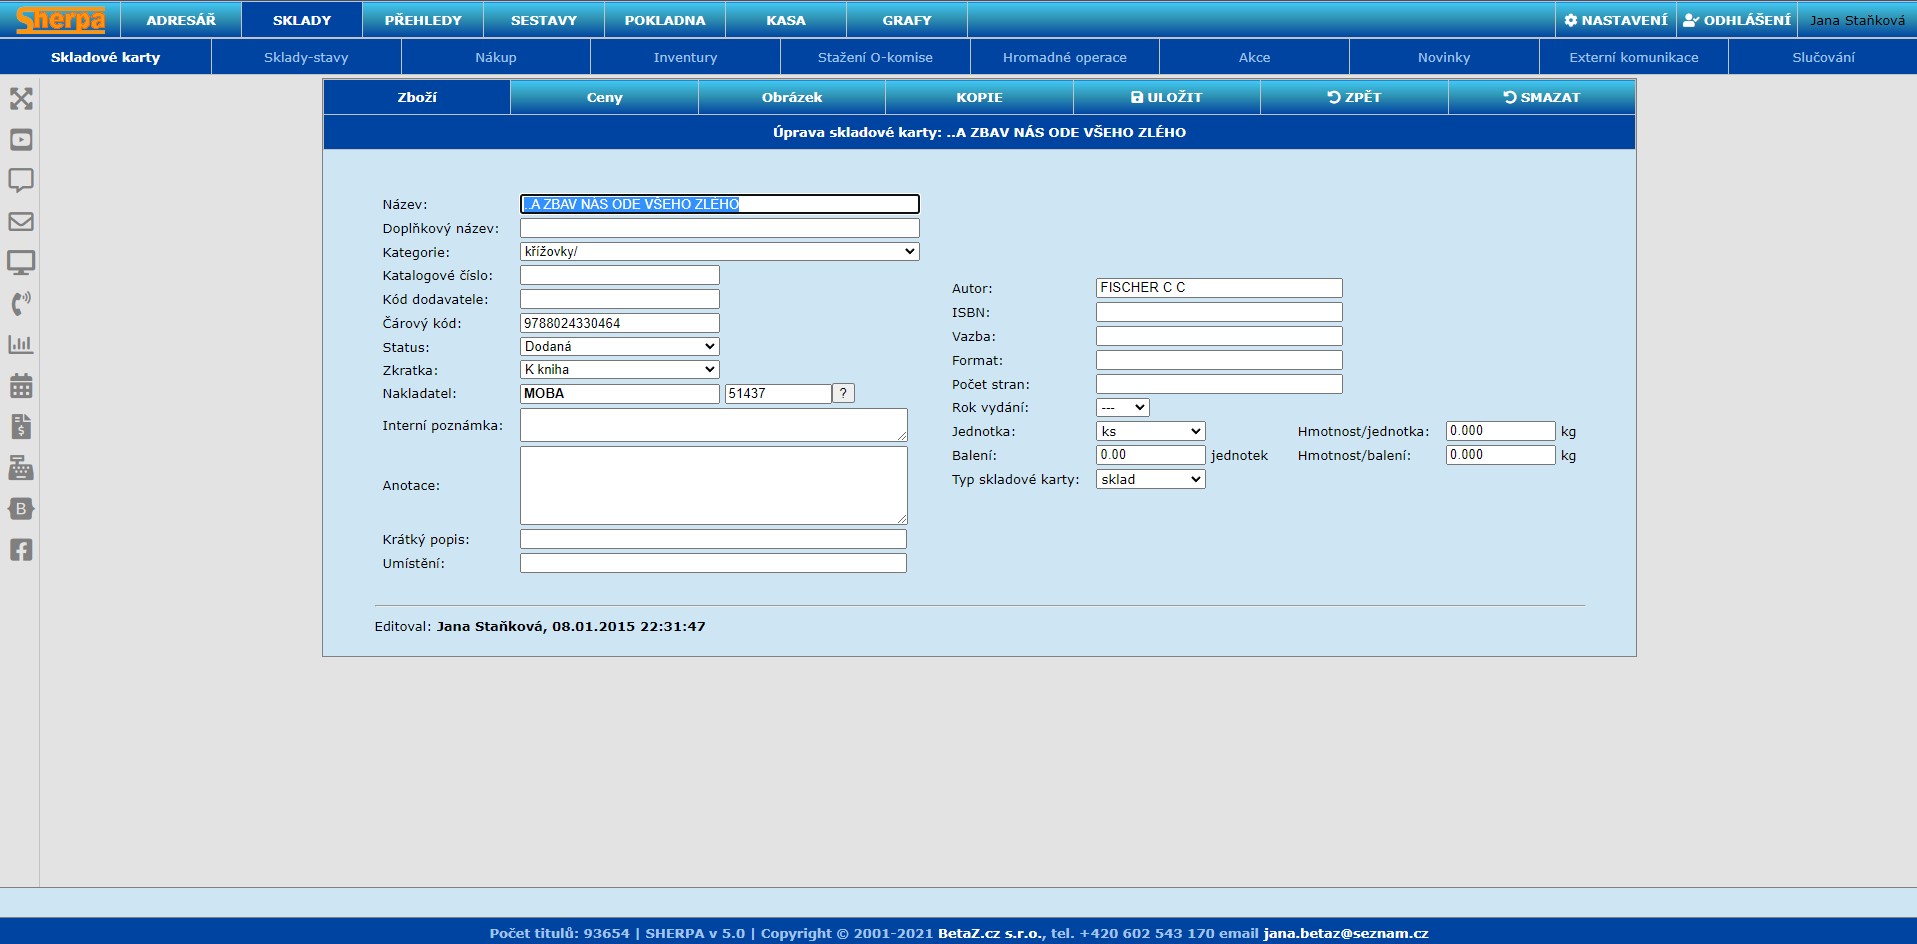This screenshot has height=944, width=1917.
Task: Open the chat bubble icon in sidebar
Action: tap(21, 181)
